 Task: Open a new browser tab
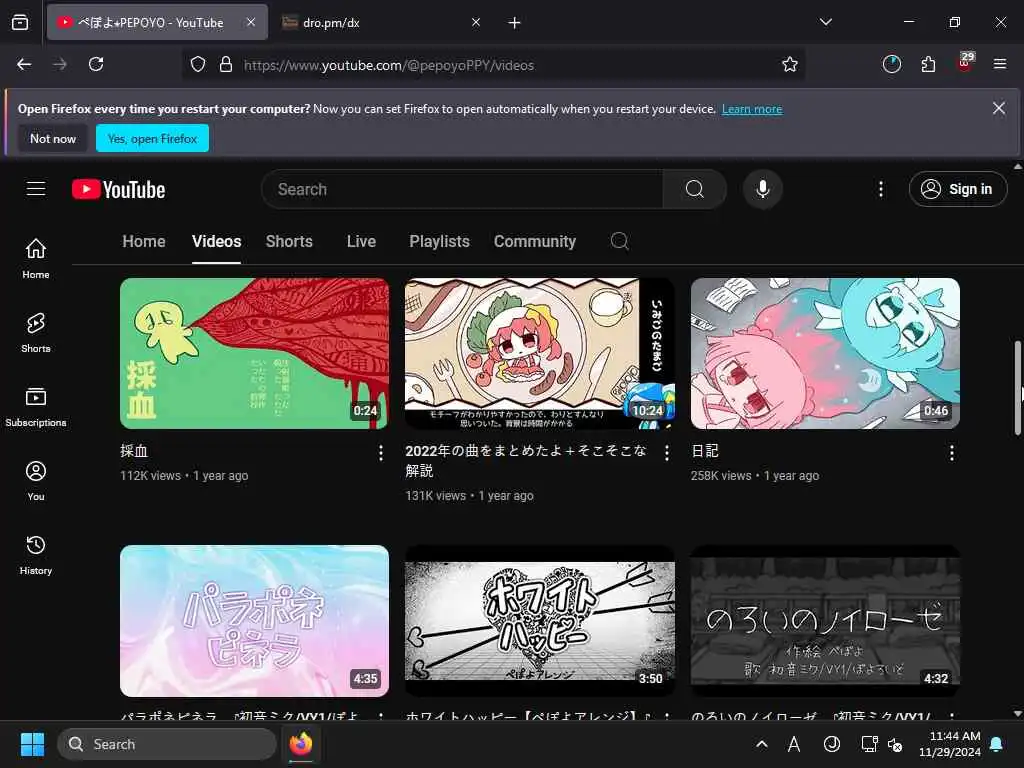[515, 23]
